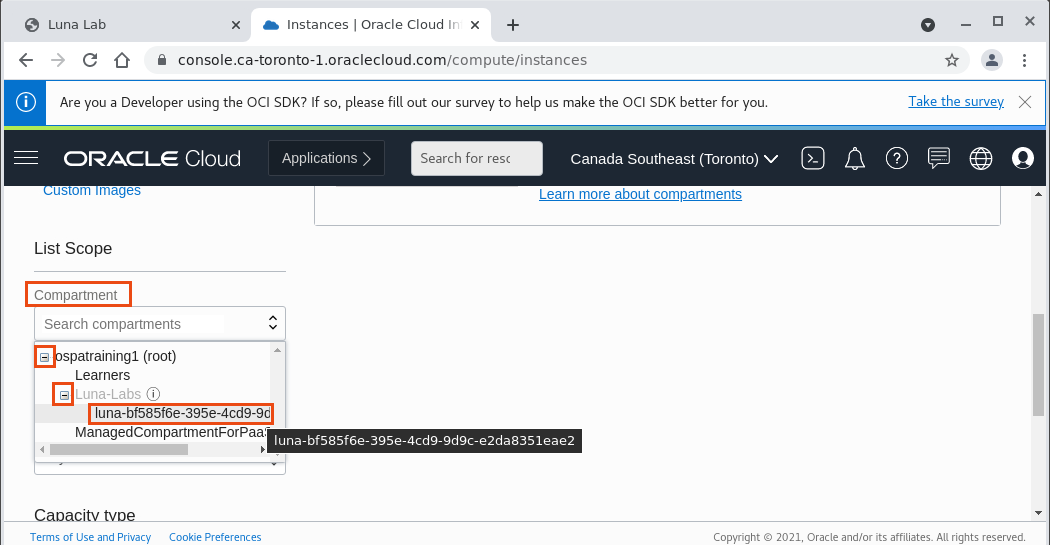Open the Chrome tab search dropdown arrow
1050x545 pixels.
(927, 25)
